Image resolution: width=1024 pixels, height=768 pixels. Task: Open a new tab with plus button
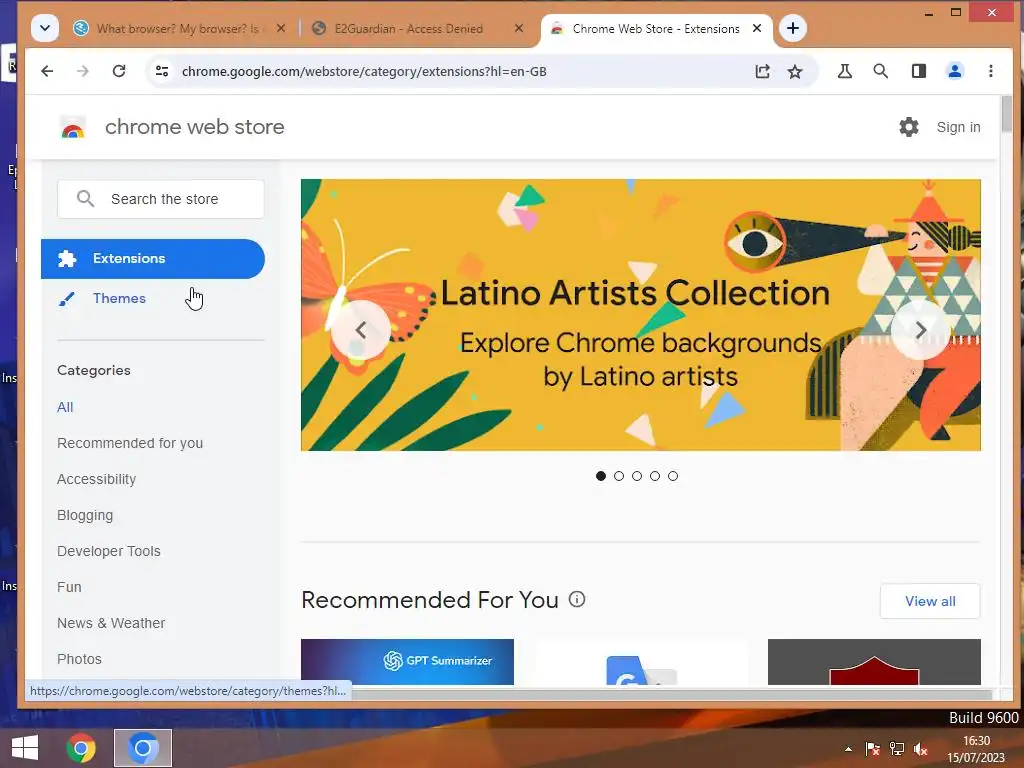[793, 28]
